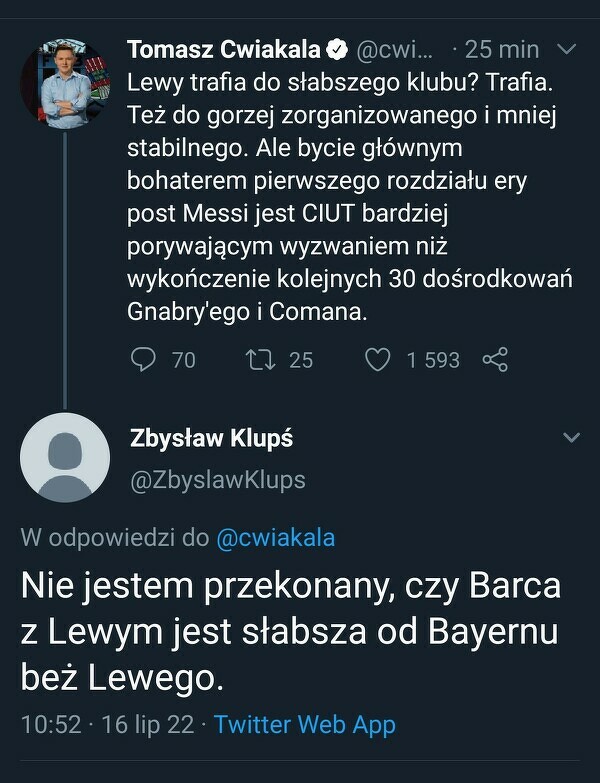
Task: Open Zbysław Klupś default avatar
Action: (64, 457)
